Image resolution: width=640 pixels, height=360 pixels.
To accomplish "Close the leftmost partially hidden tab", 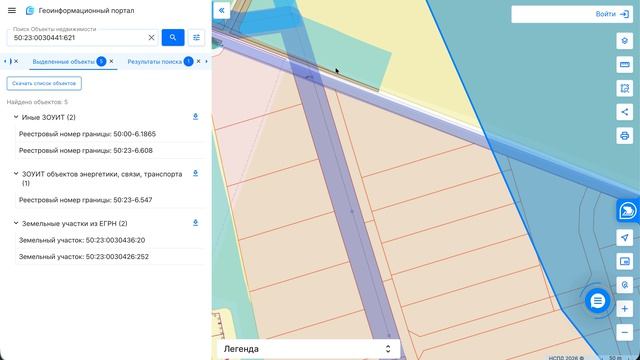I will 16,61.
